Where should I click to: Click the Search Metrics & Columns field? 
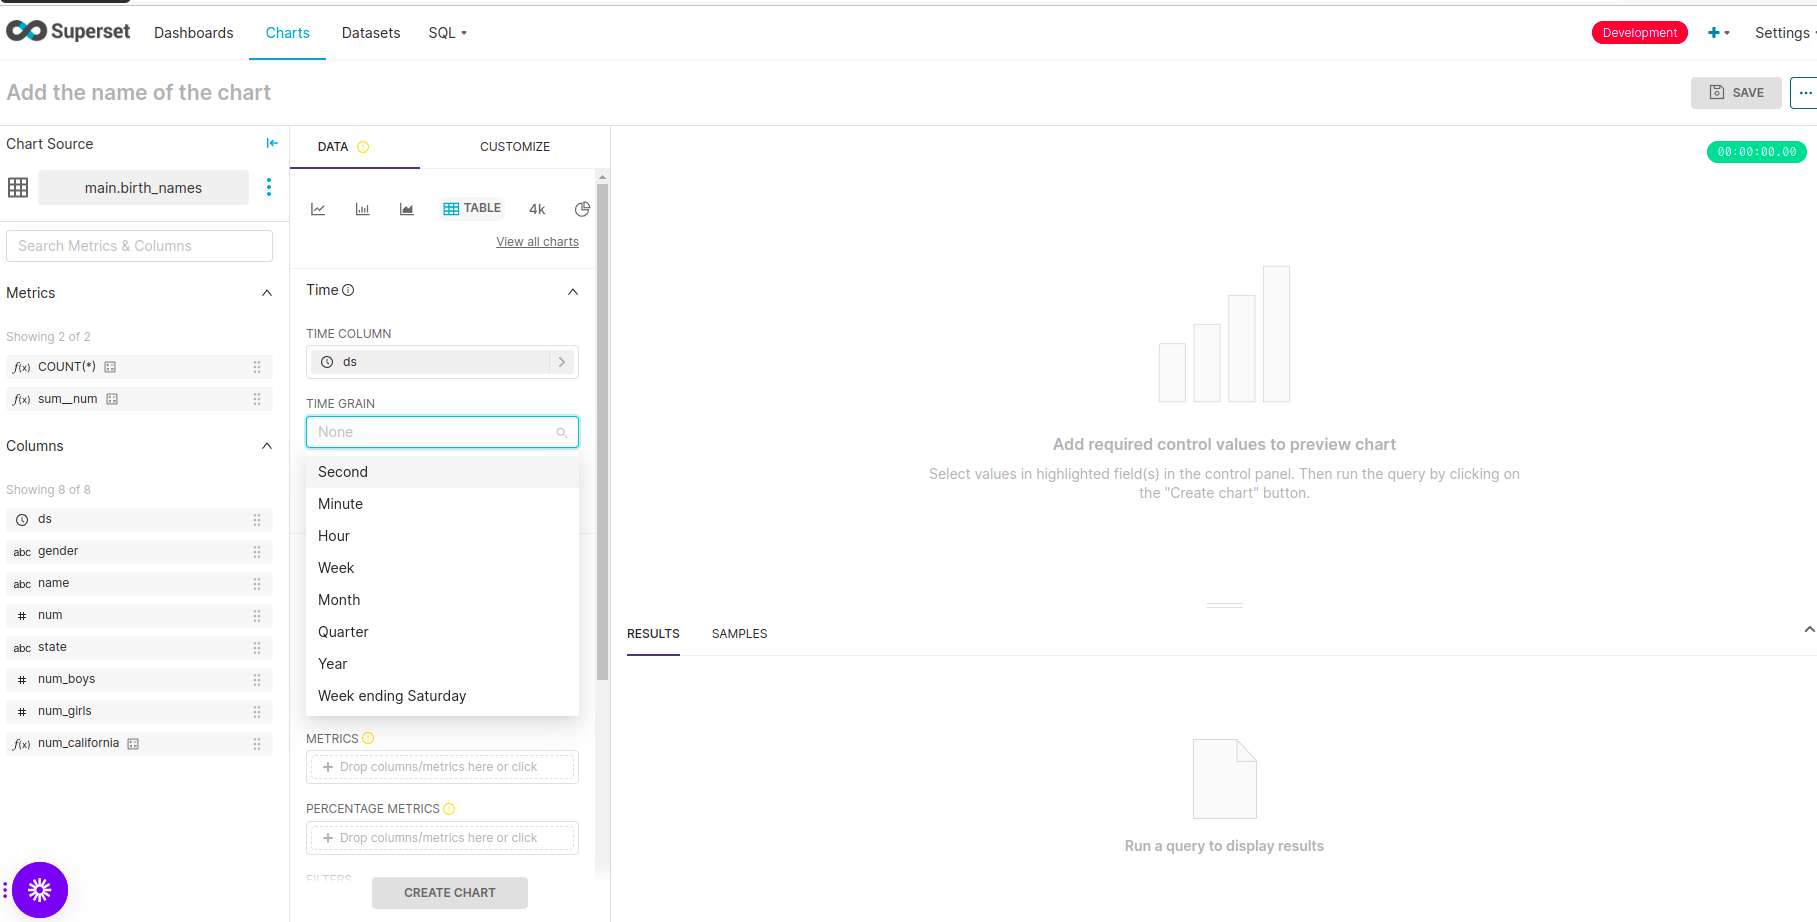click(139, 245)
